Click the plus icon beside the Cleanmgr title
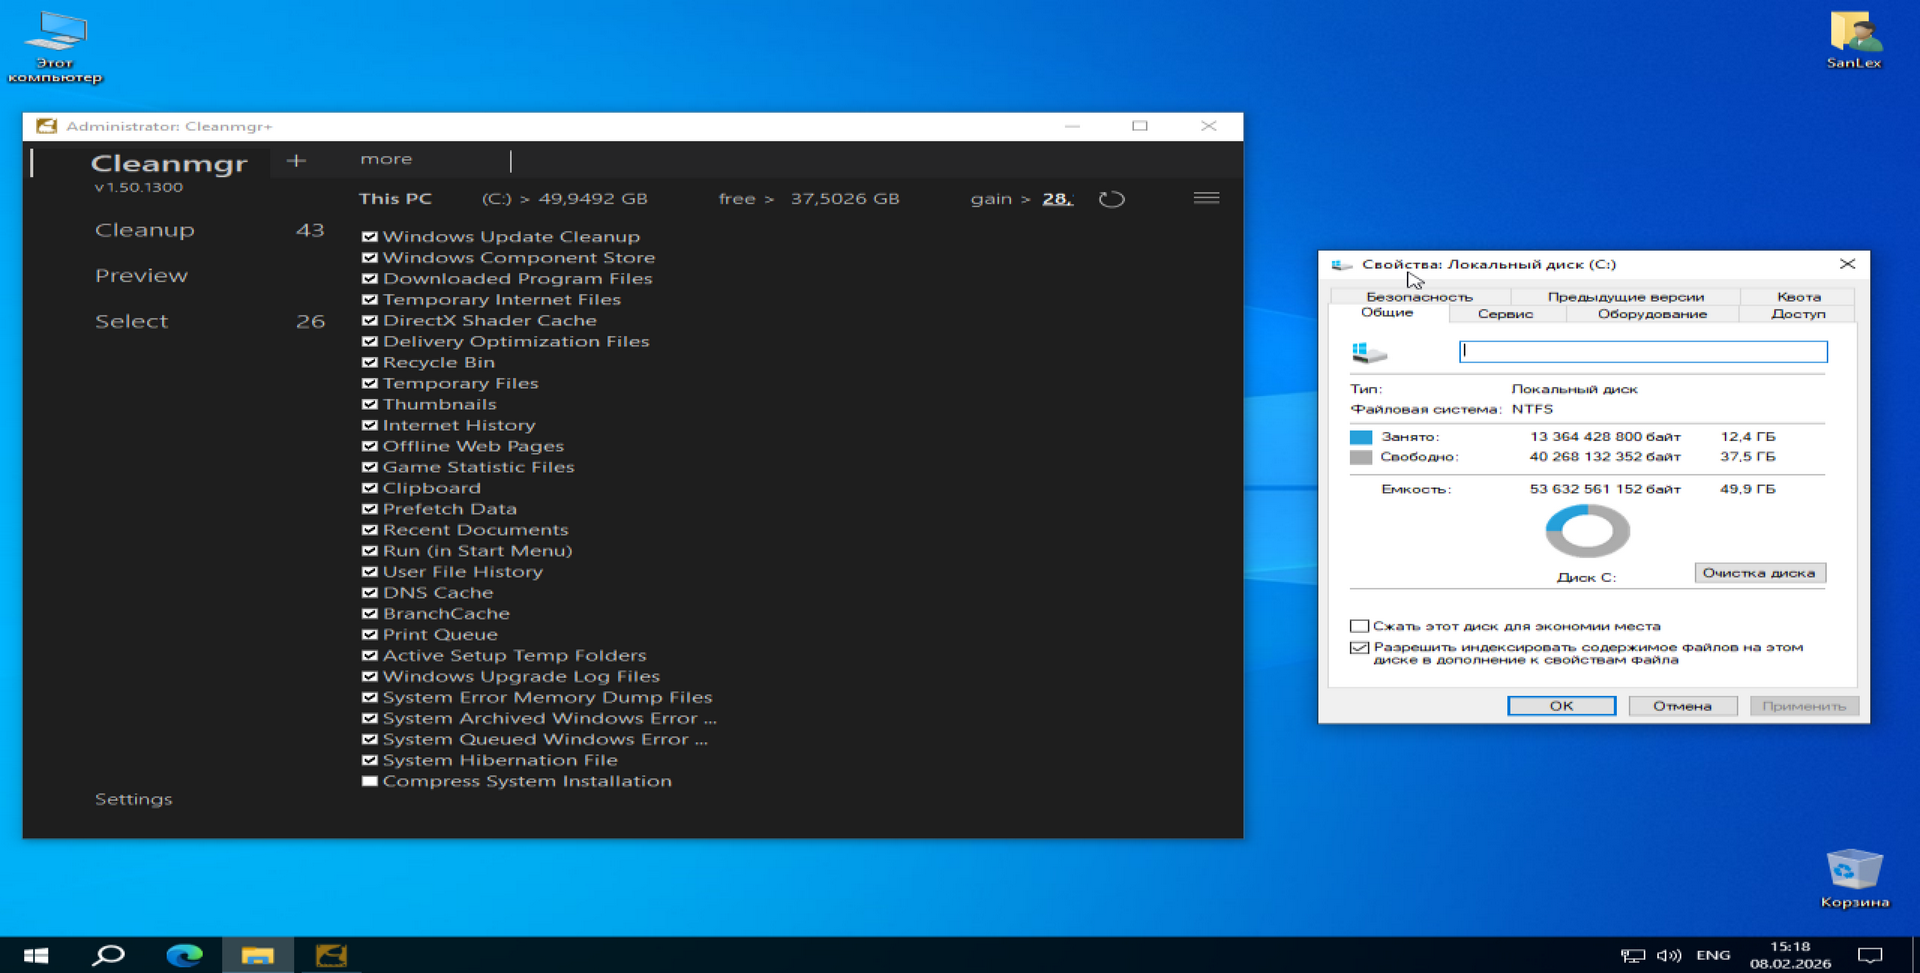Image resolution: width=1920 pixels, height=973 pixels. (x=296, y=161)
